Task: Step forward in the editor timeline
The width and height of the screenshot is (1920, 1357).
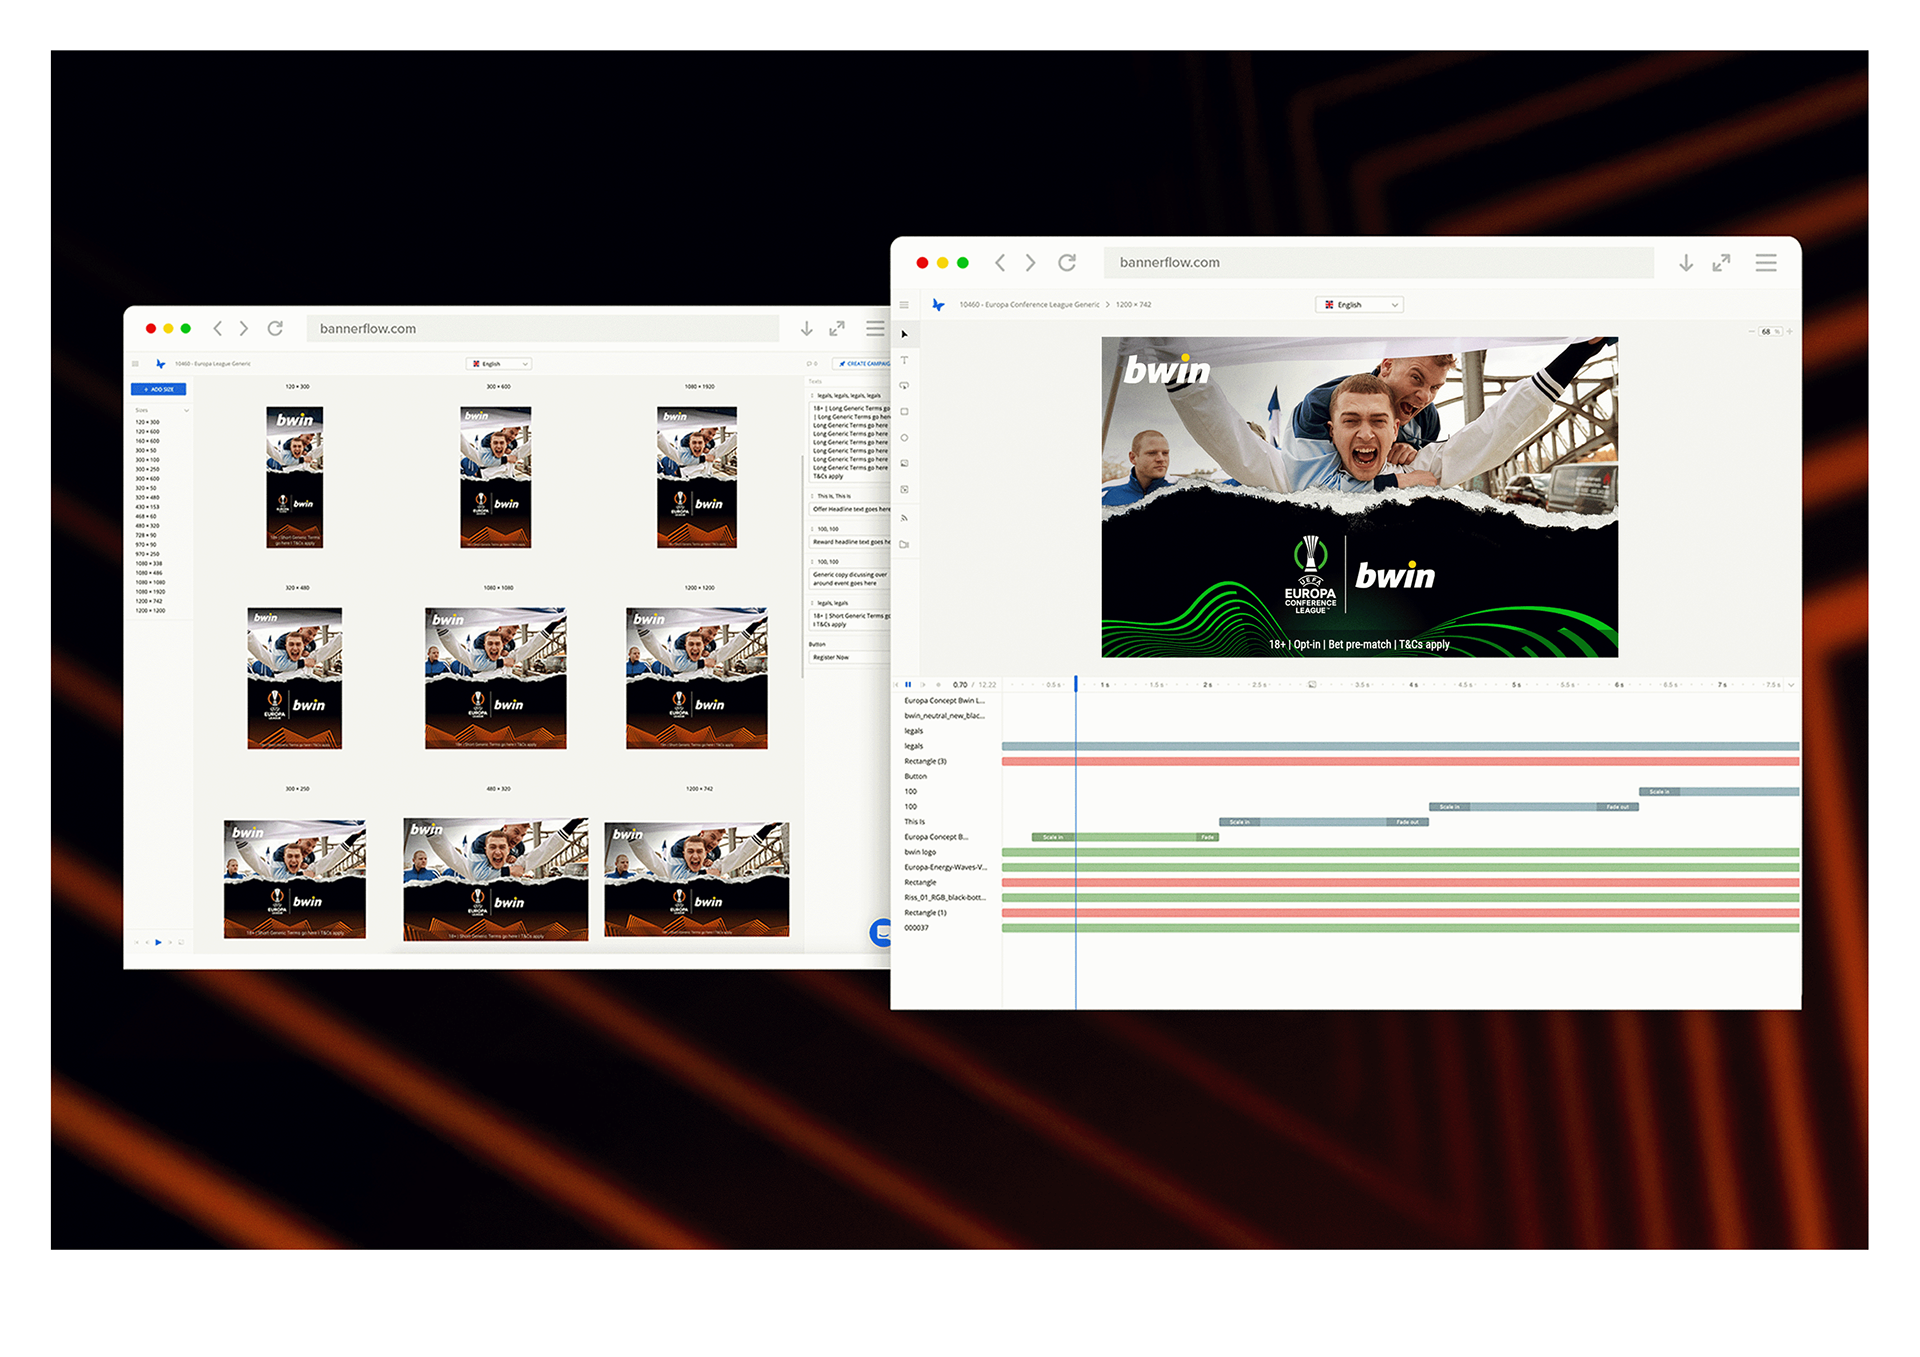Action: coord(923,685)
